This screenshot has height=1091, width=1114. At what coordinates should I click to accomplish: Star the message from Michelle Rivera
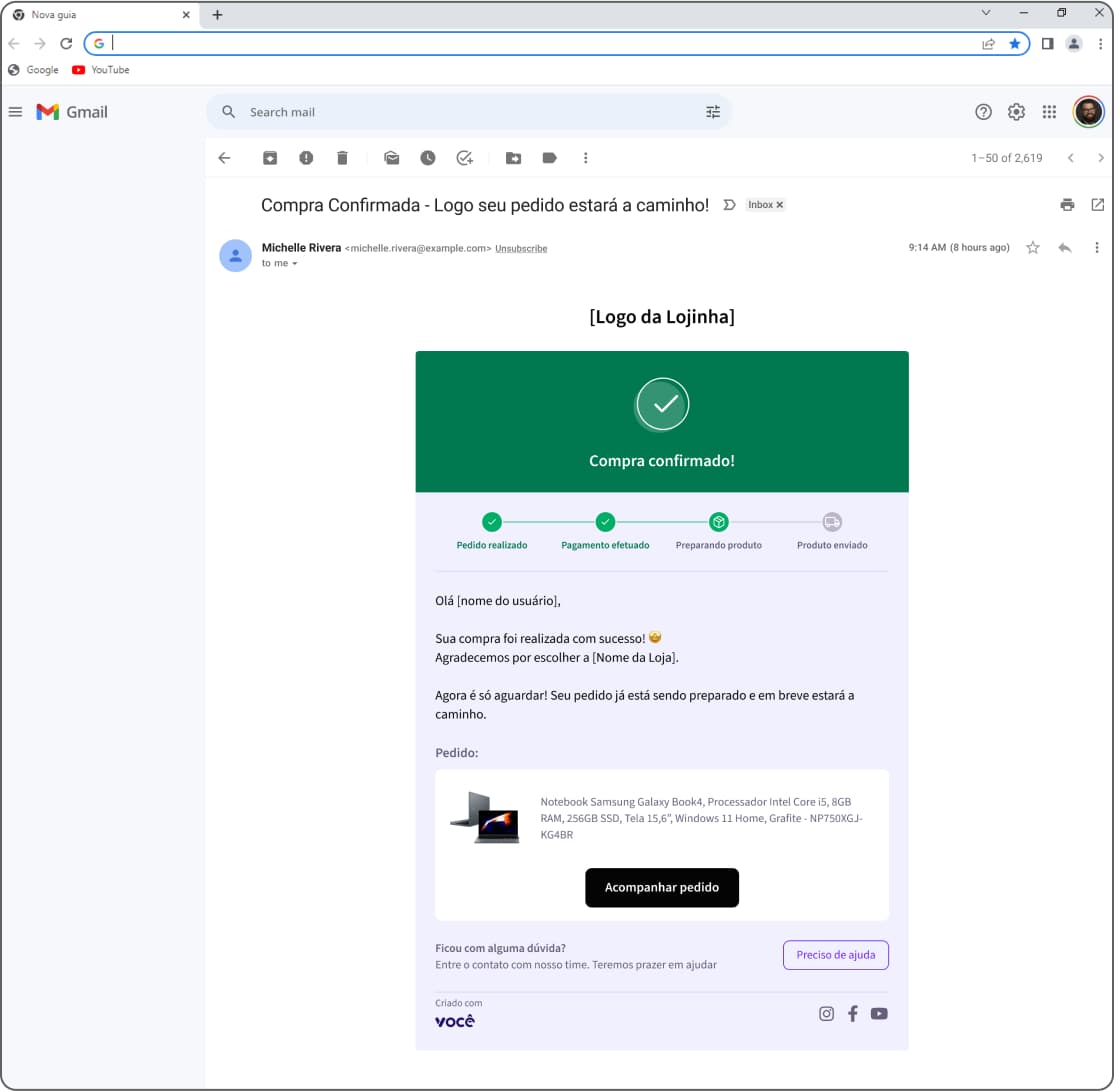click(x=1033, y=248)
